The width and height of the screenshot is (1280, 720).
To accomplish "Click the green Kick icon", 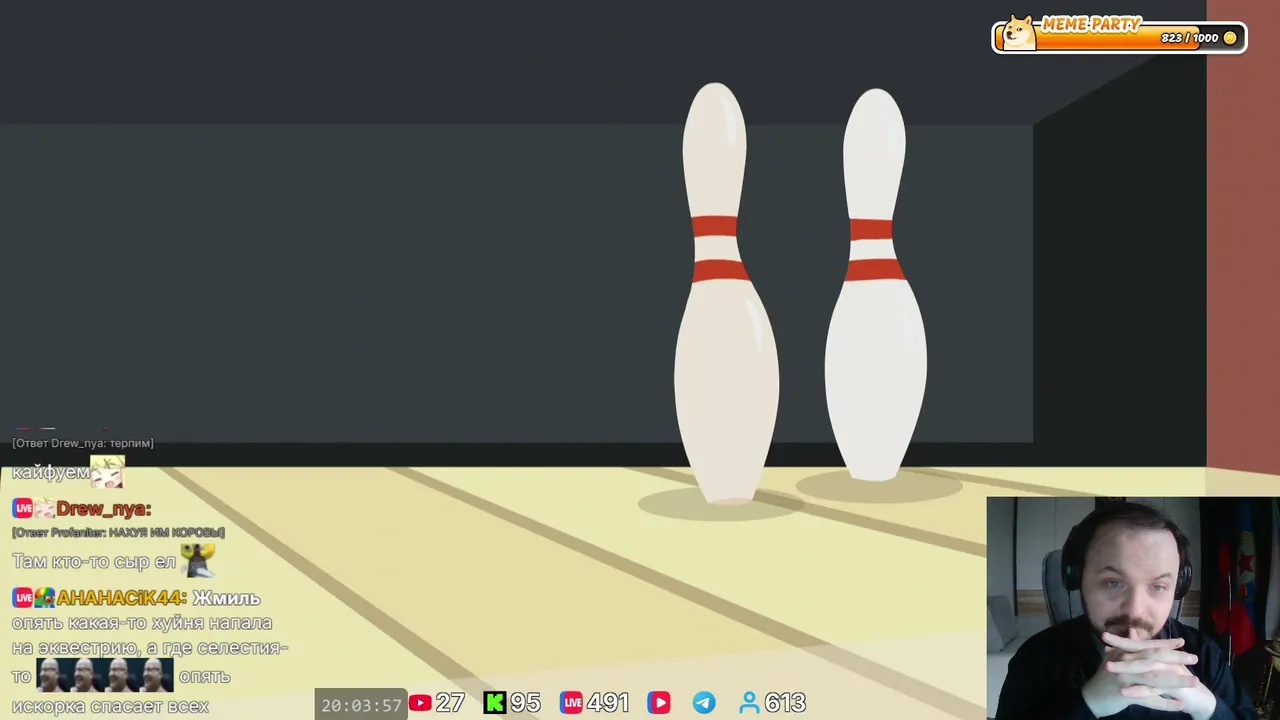I will (494, 703).
